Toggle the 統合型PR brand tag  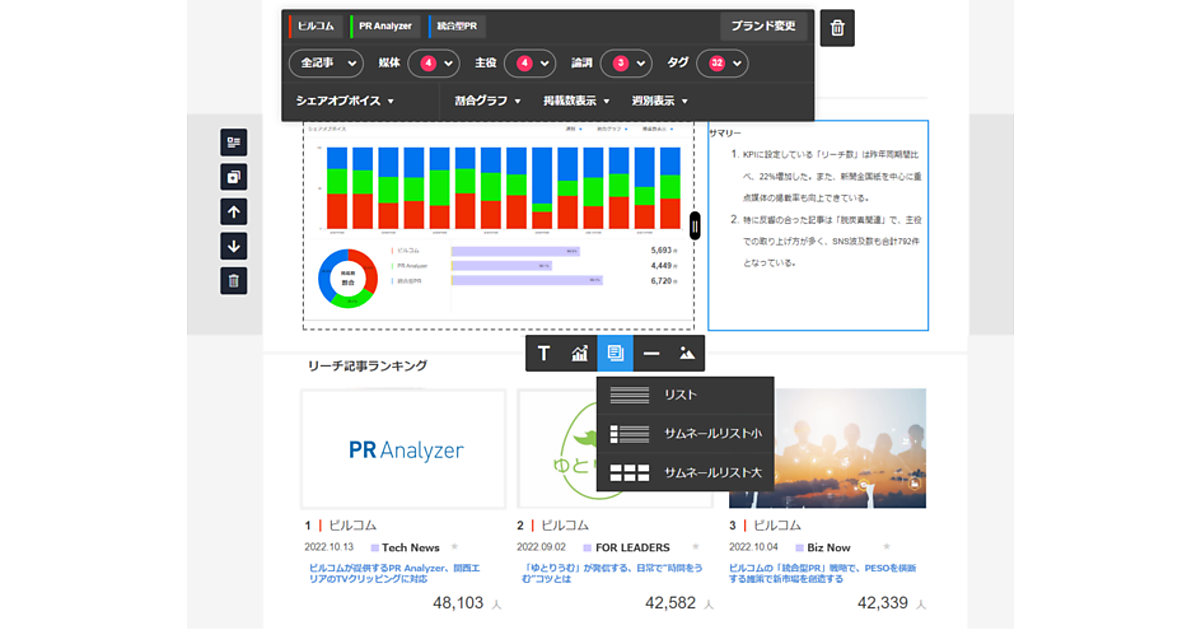(458, 26)
